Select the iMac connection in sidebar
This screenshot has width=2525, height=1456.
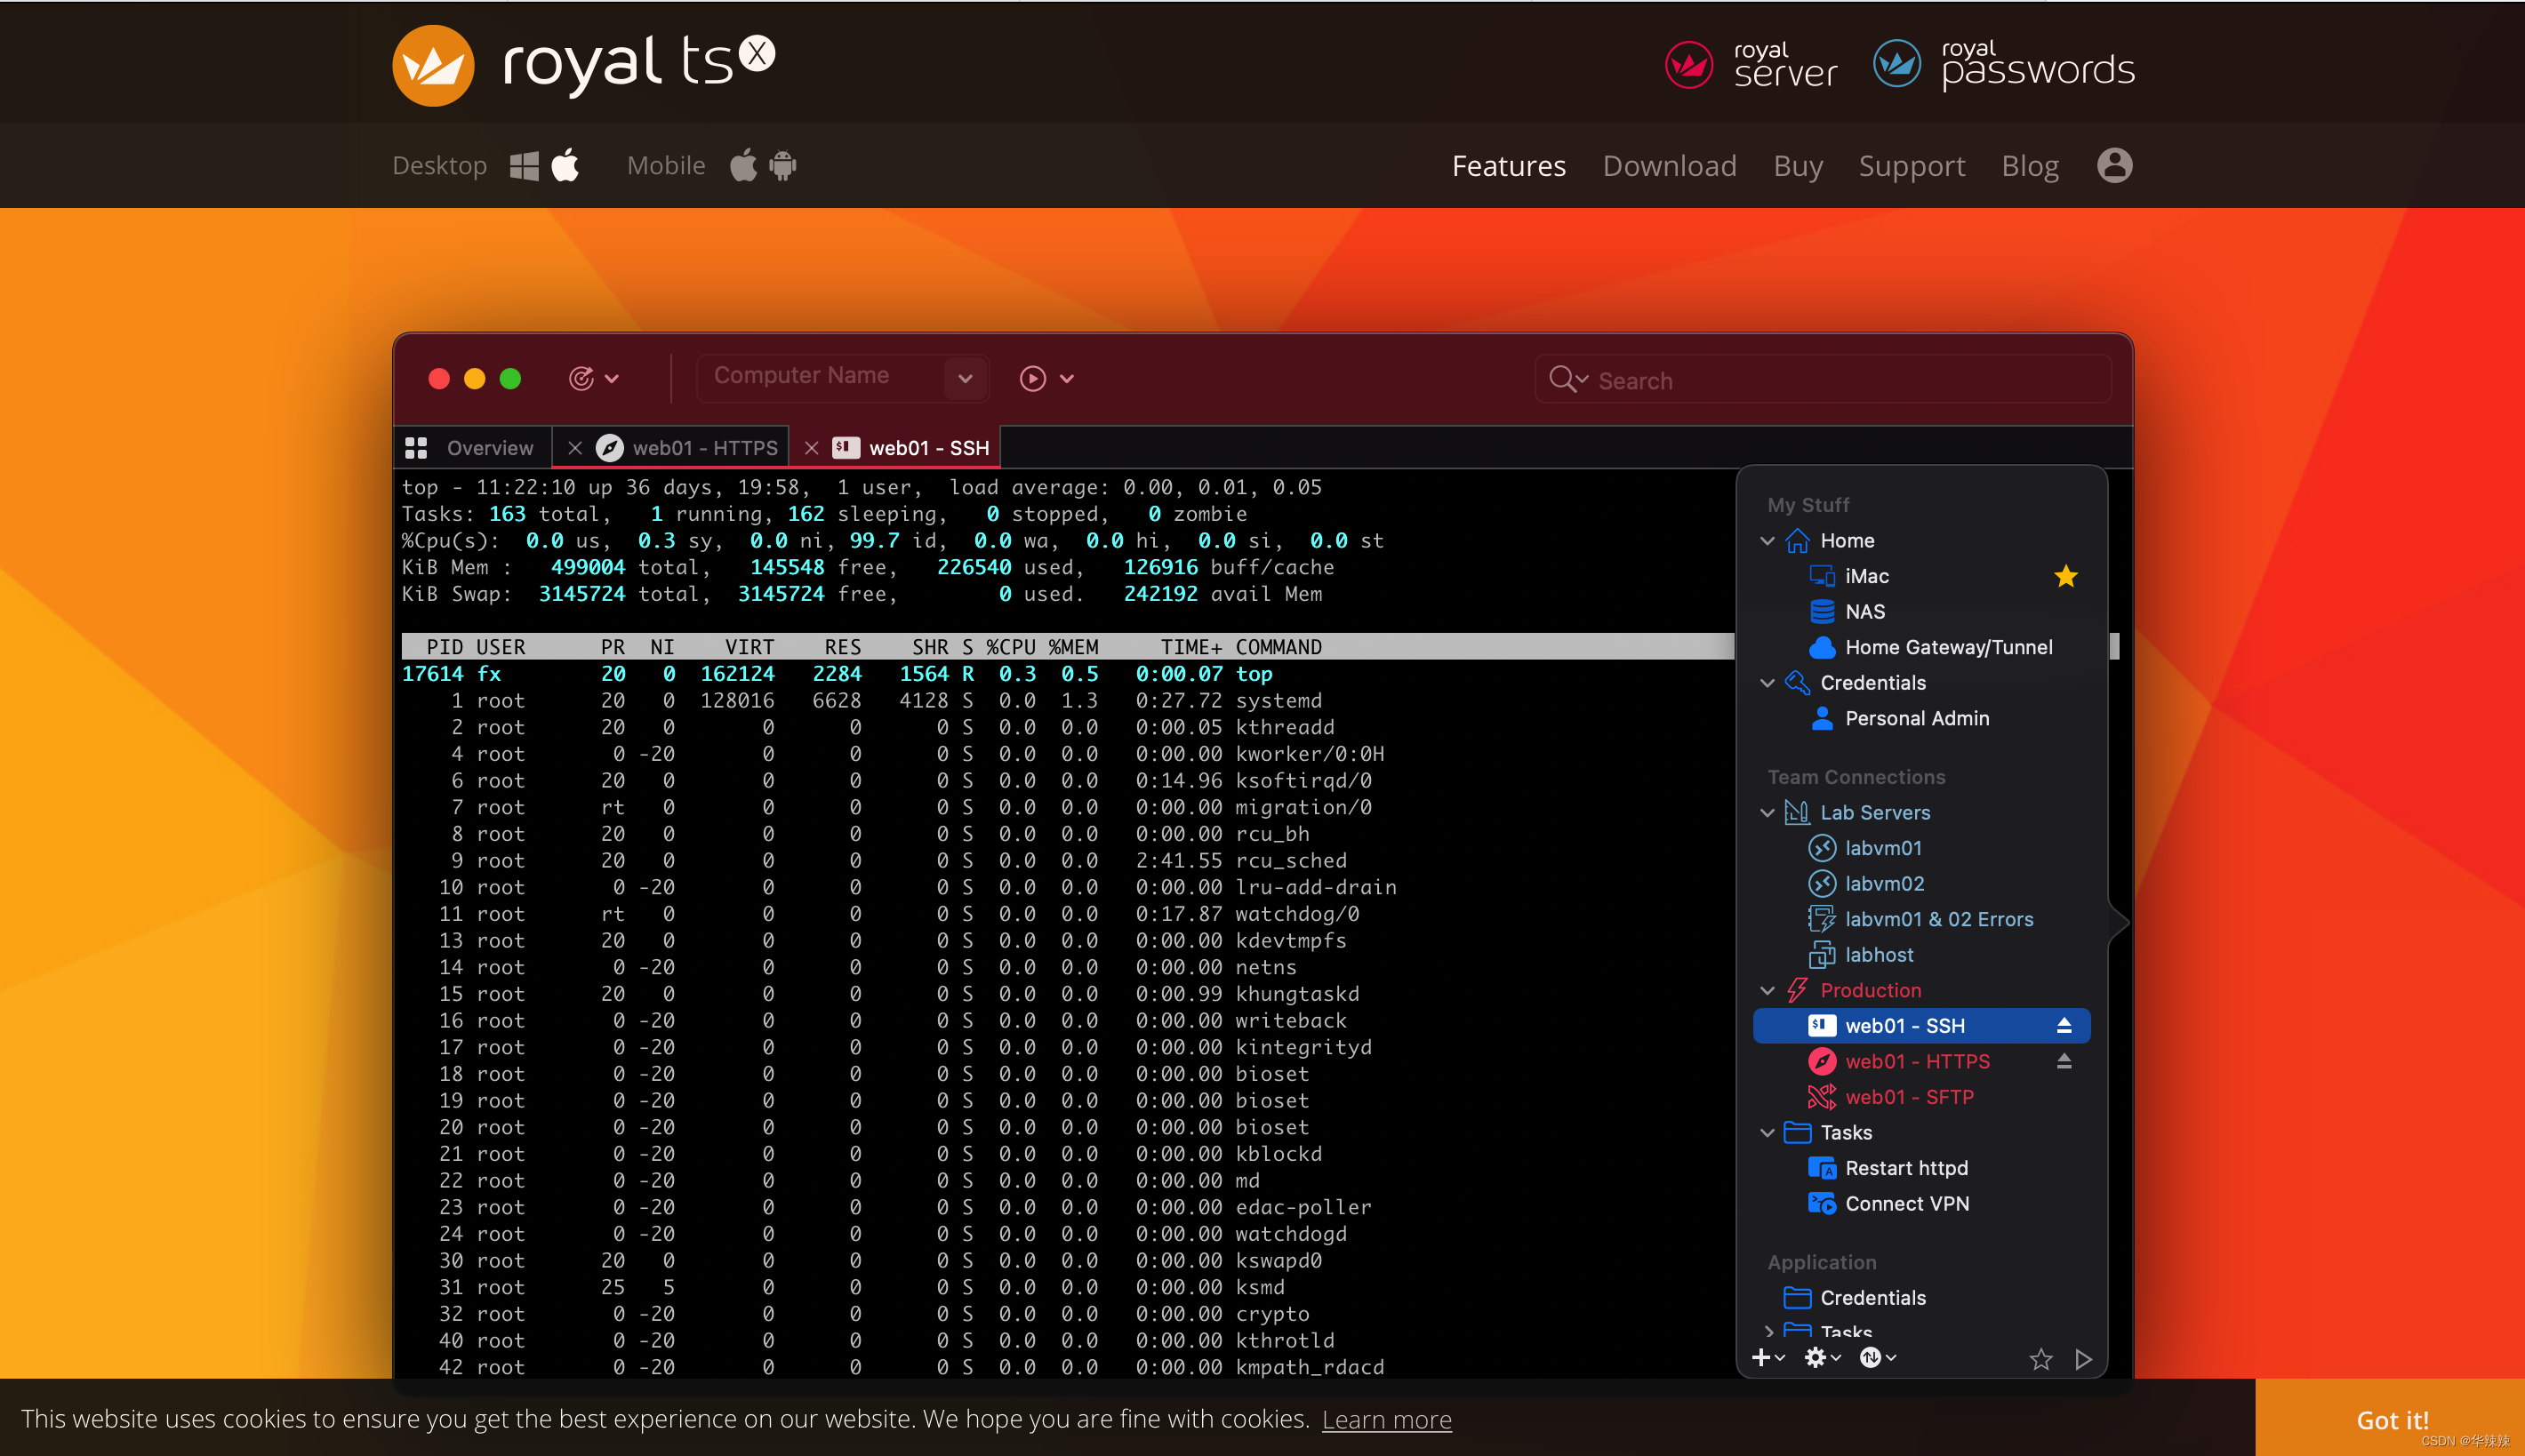pyautogui.click(x=1867, y=576)
